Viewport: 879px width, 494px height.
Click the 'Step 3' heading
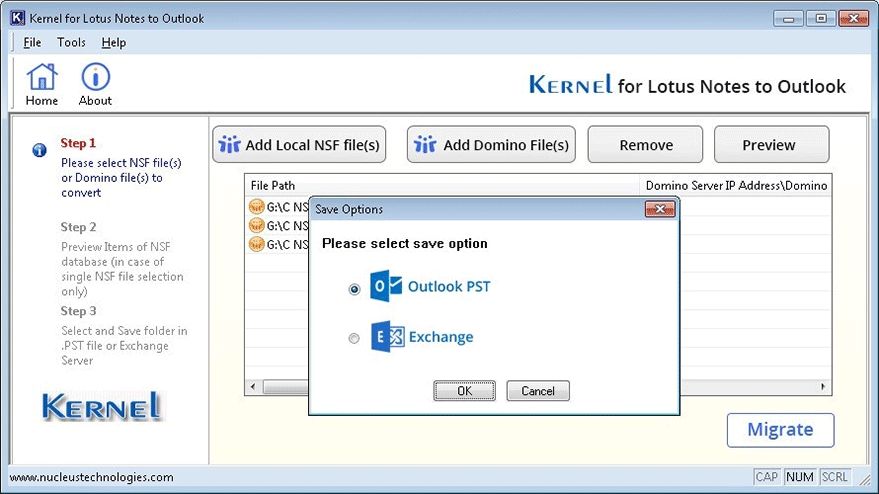coord(78,311)
